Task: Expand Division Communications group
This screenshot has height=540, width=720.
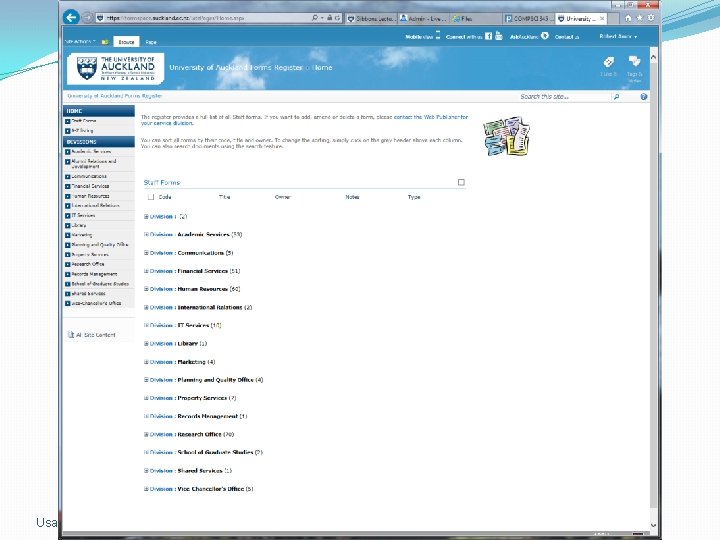Action: (146, 253)
